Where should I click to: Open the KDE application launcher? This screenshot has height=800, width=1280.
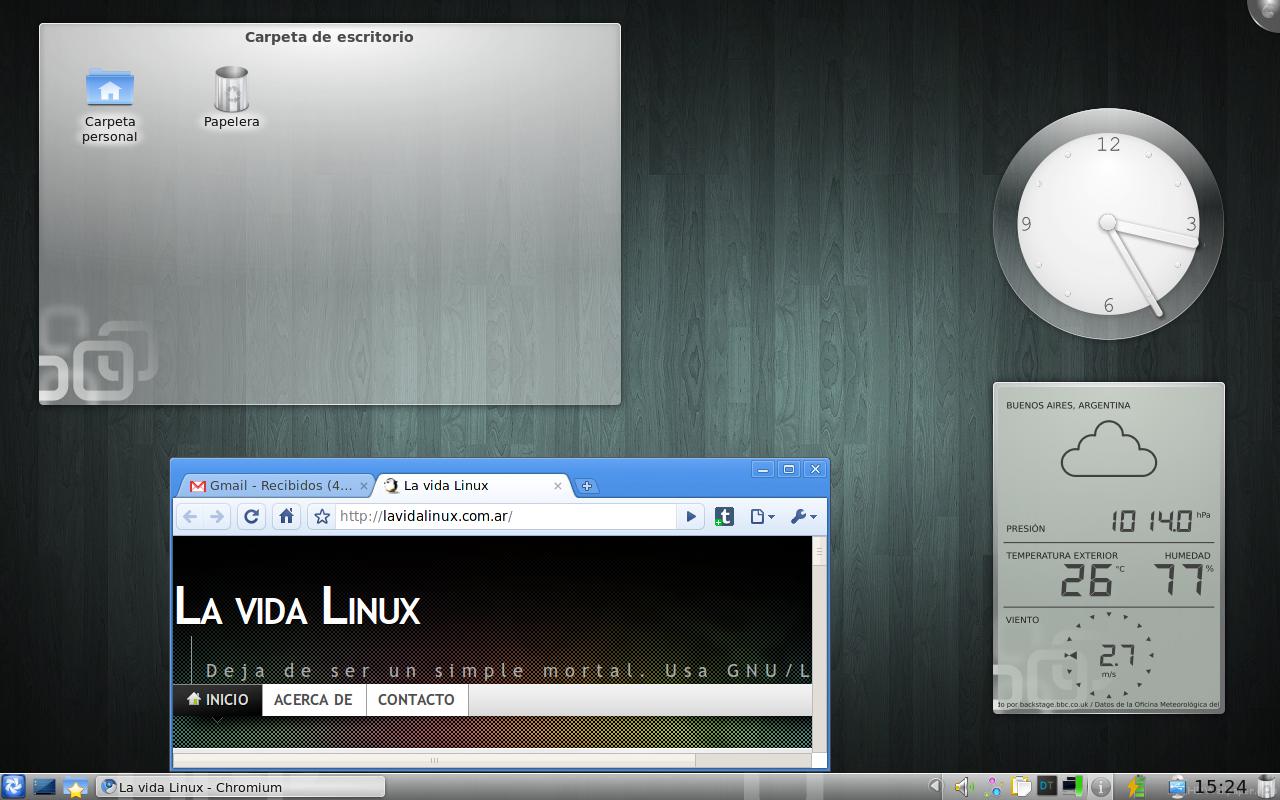tap(13, 787)
